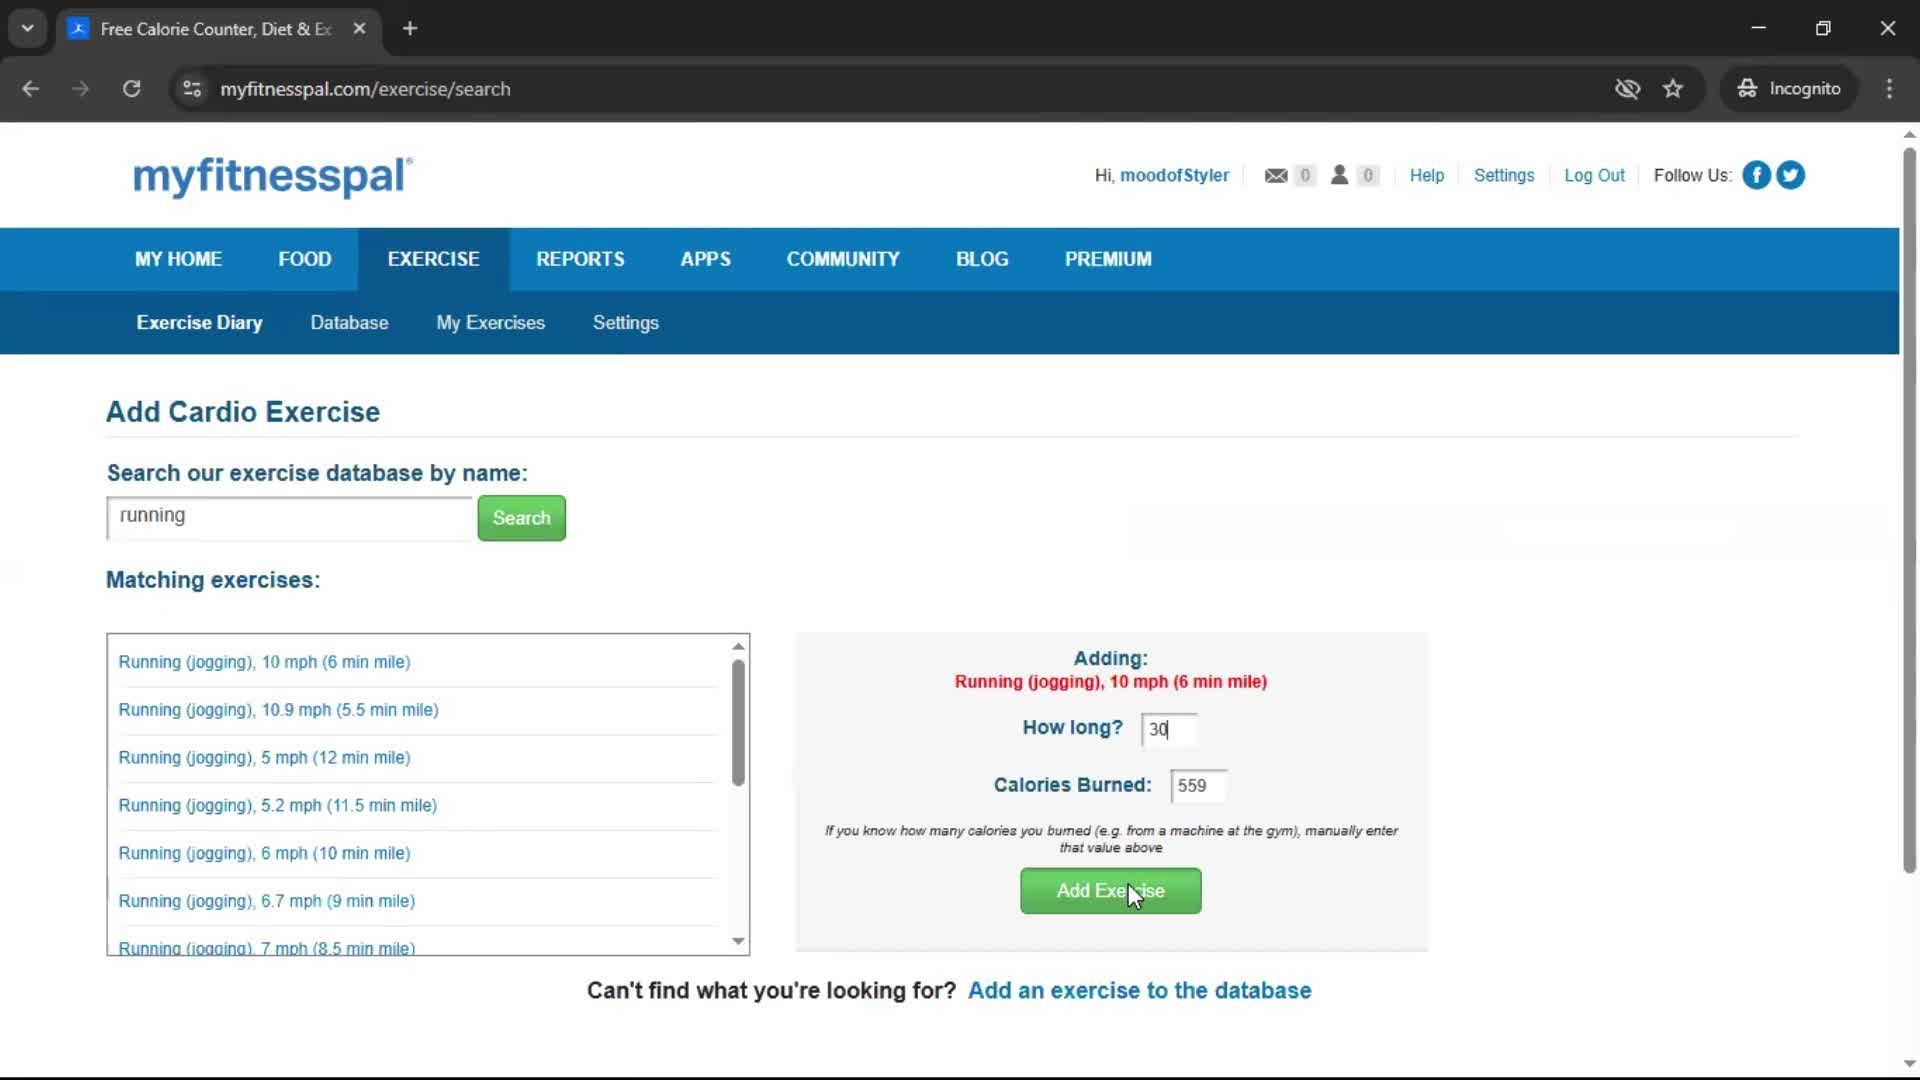
Task: Open the APPS navigation tab
Action: click(x=705, y=259)
